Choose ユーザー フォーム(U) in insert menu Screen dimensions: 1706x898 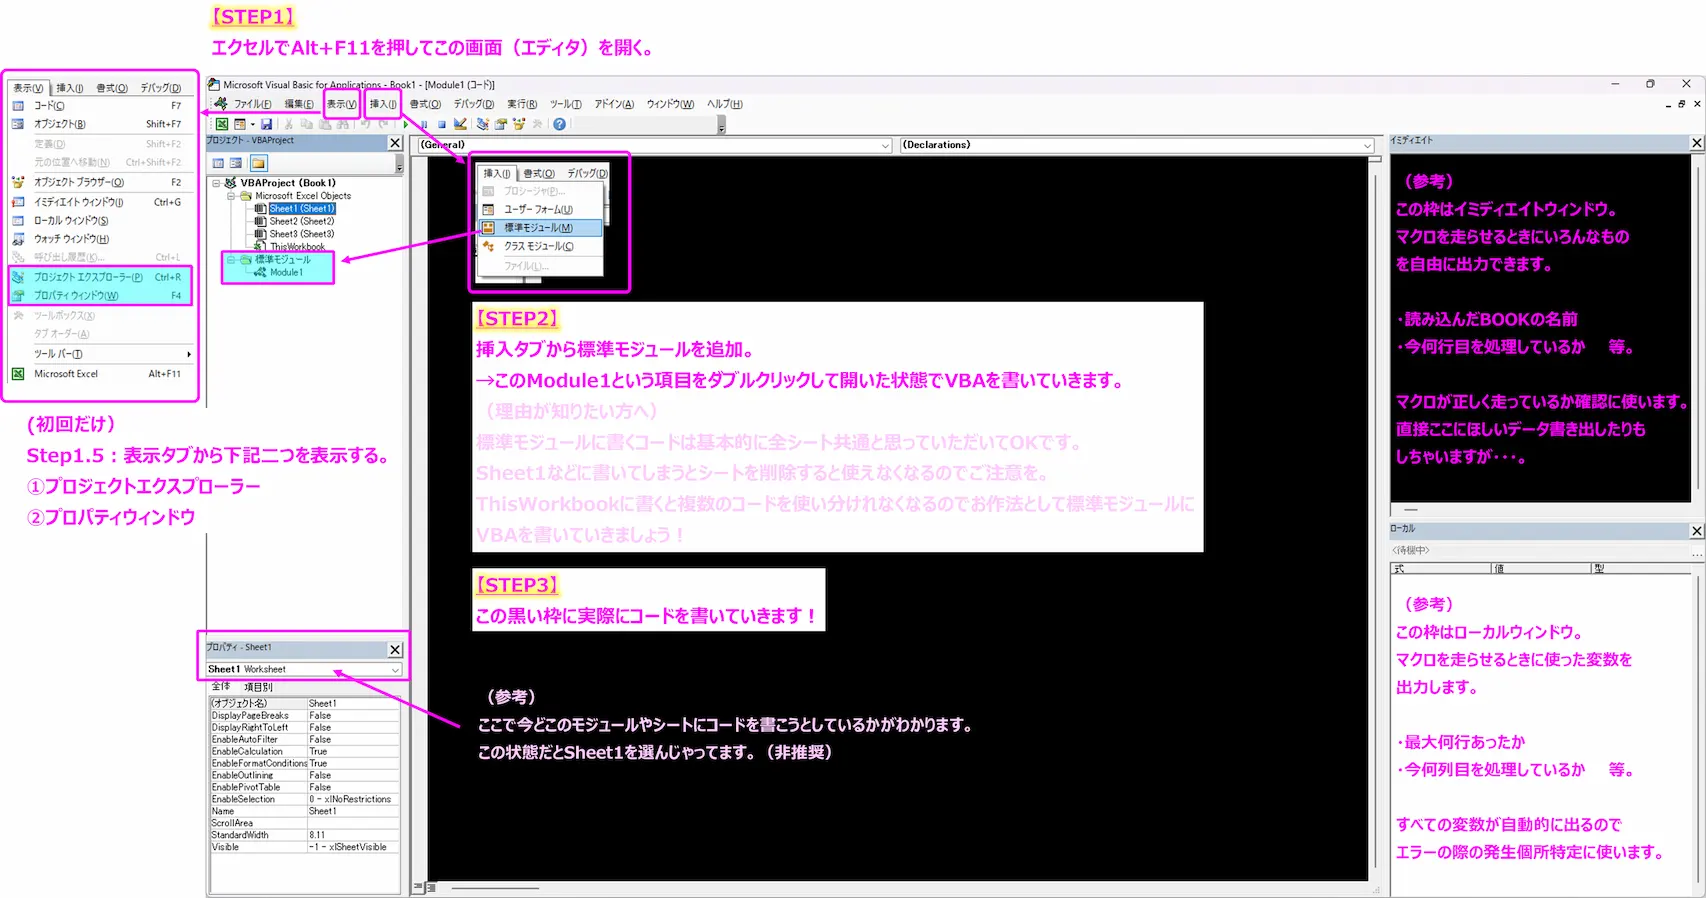(x=541, y=209)
